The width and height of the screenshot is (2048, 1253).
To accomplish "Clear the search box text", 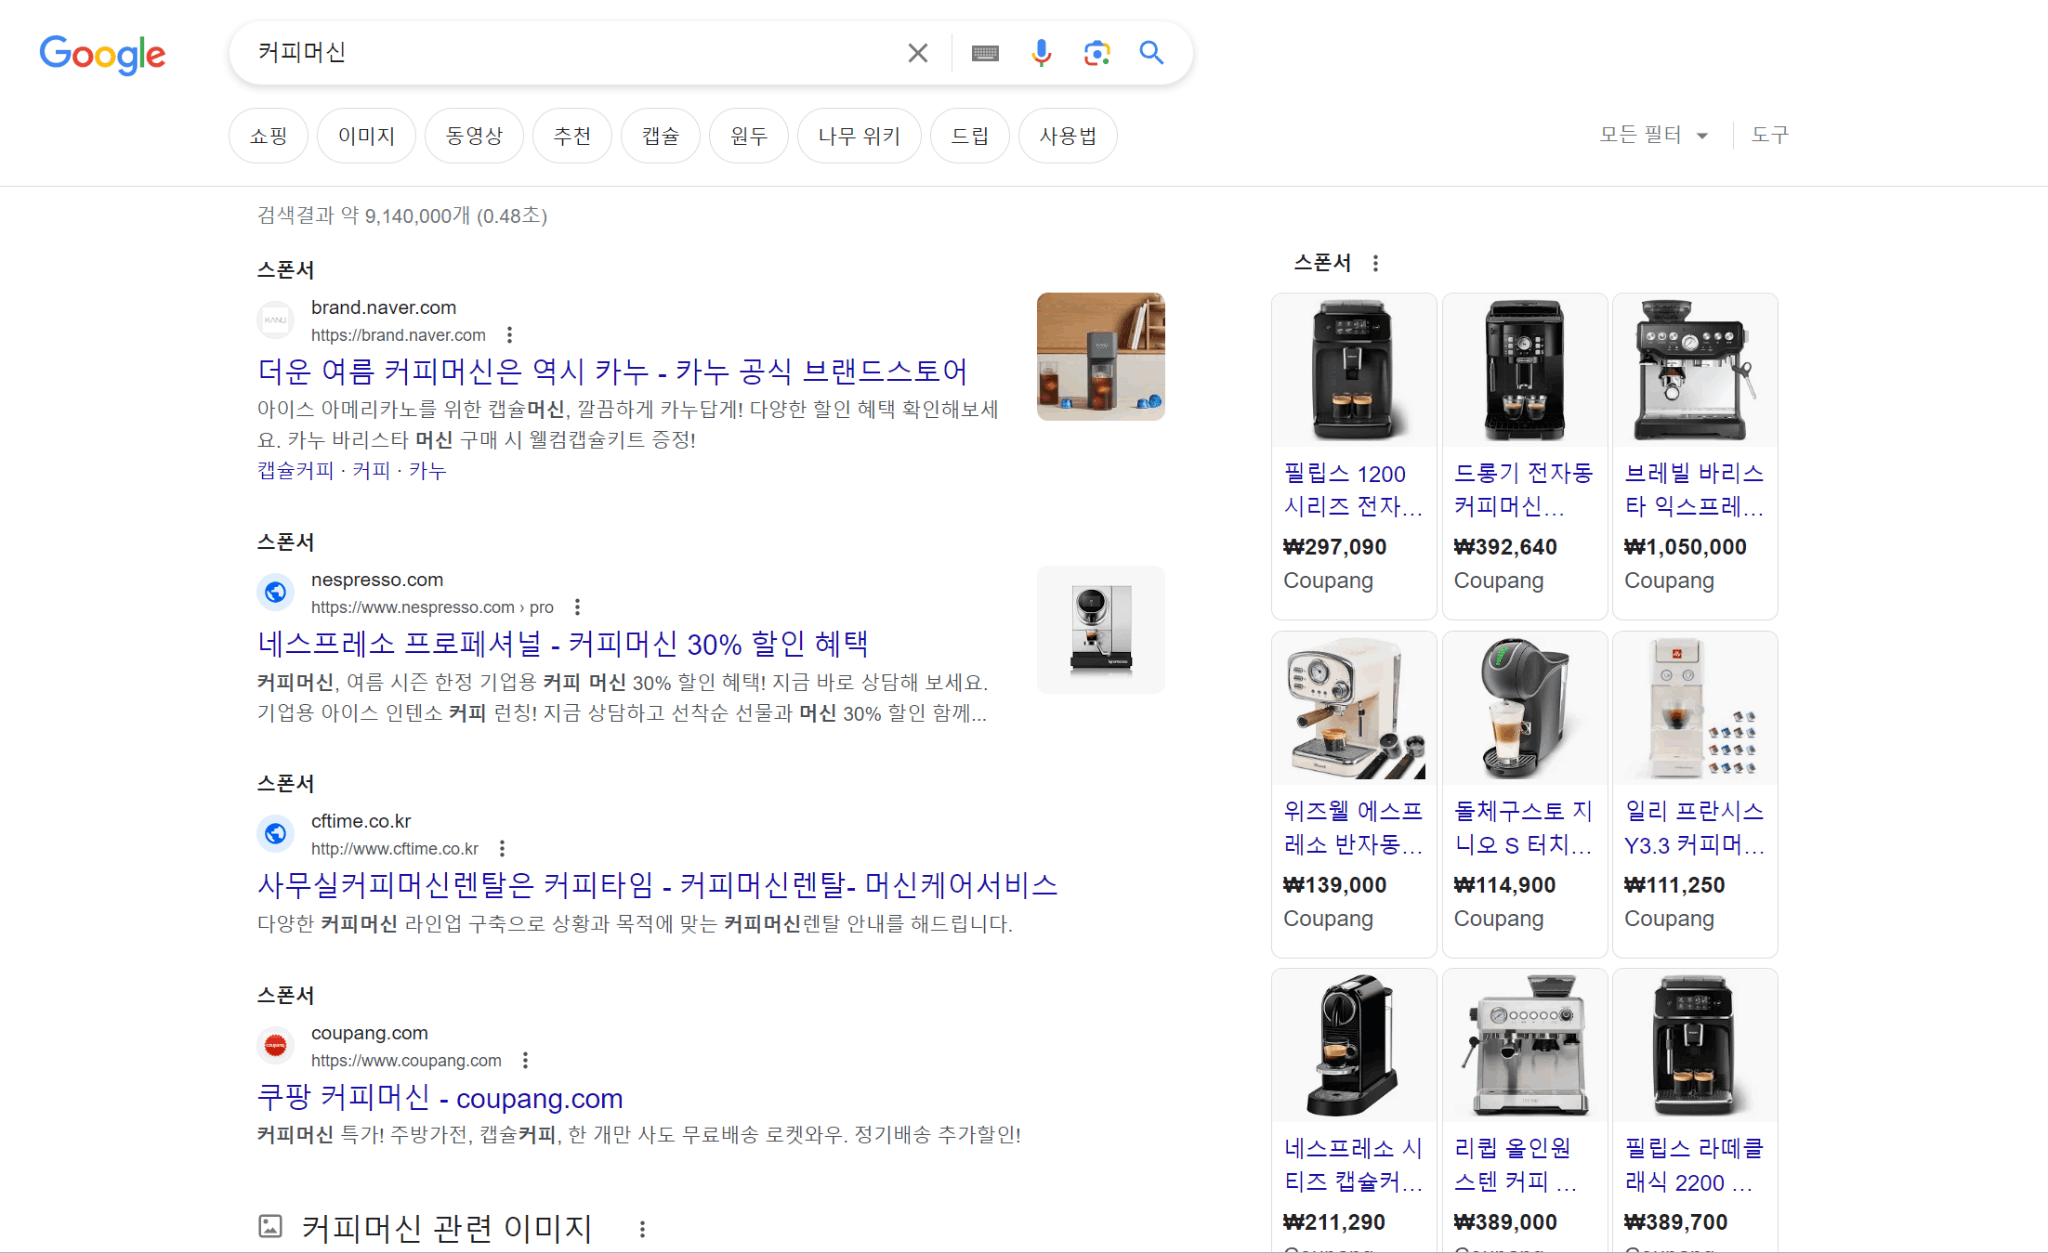I will (x=917, y=53).
